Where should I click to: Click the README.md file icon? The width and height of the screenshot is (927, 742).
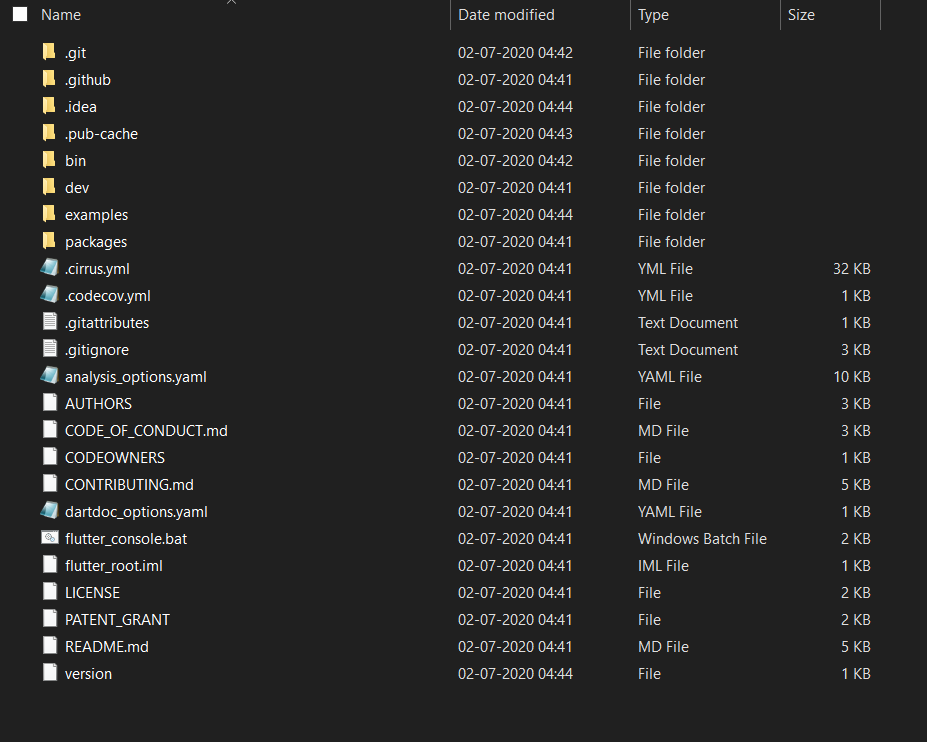[50, 646]
